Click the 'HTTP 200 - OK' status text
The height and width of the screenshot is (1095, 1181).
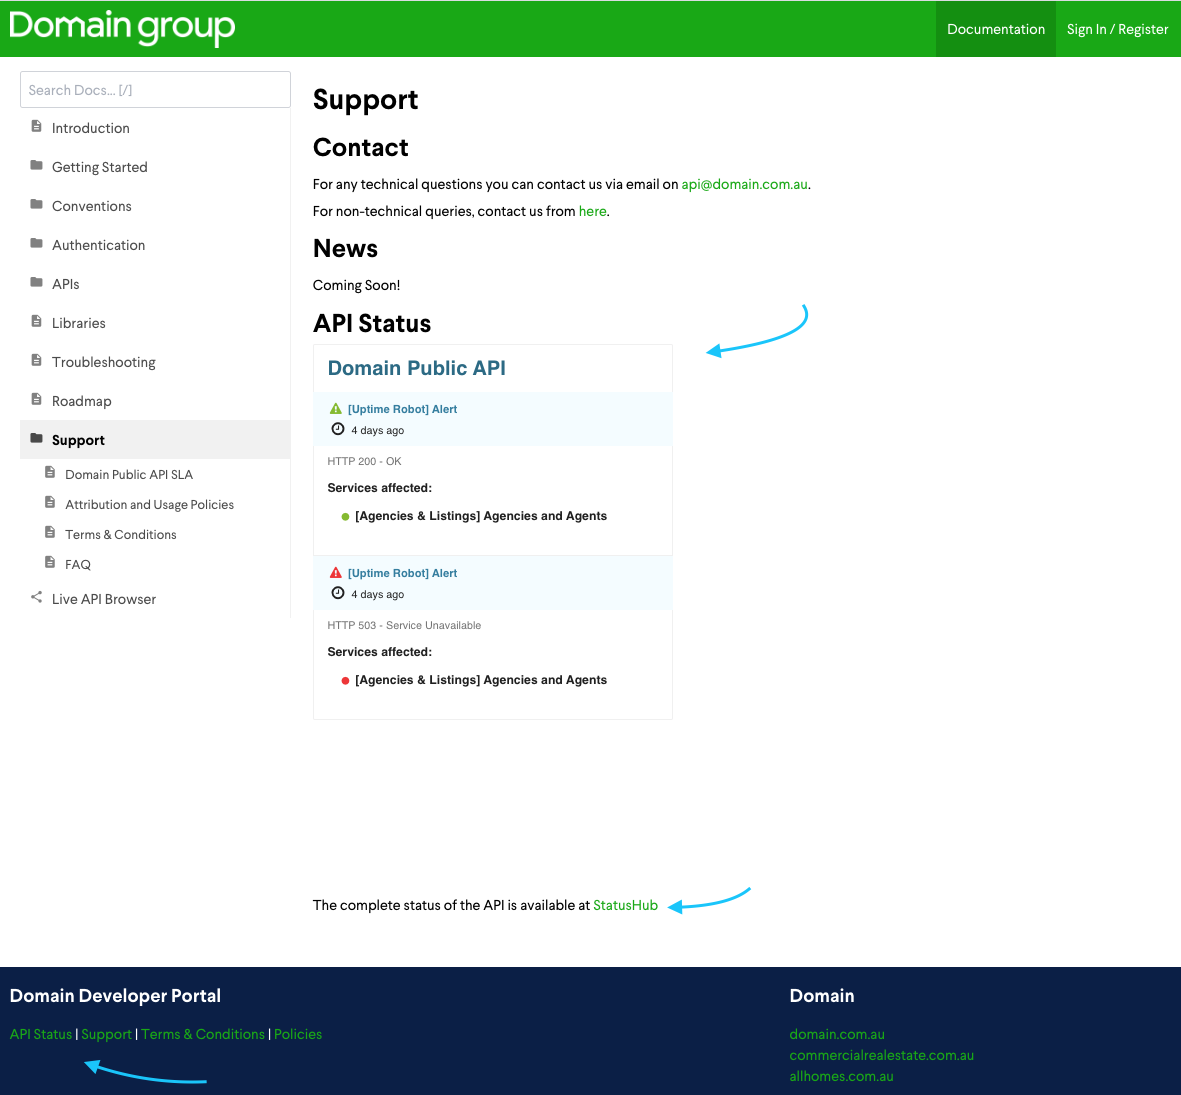pos(365,462)
